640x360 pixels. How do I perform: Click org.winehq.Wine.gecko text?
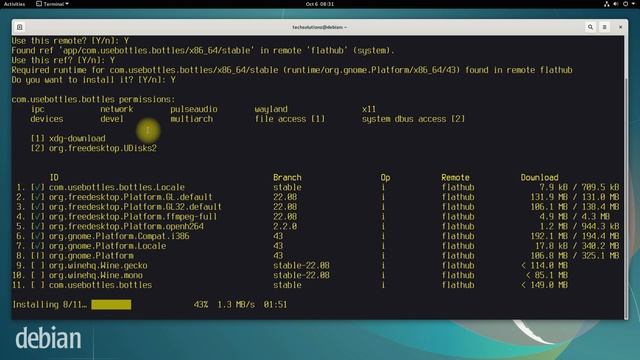[98, 266]
